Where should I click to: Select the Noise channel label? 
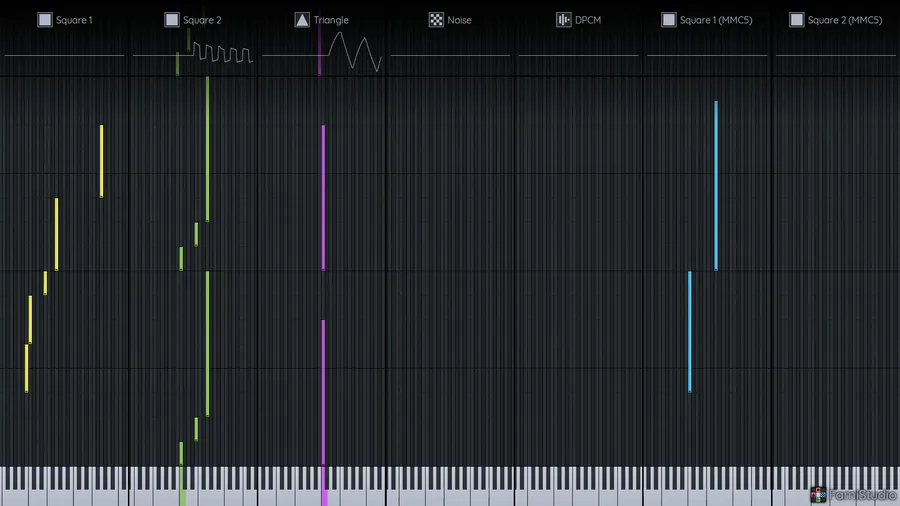click(459, 20)
